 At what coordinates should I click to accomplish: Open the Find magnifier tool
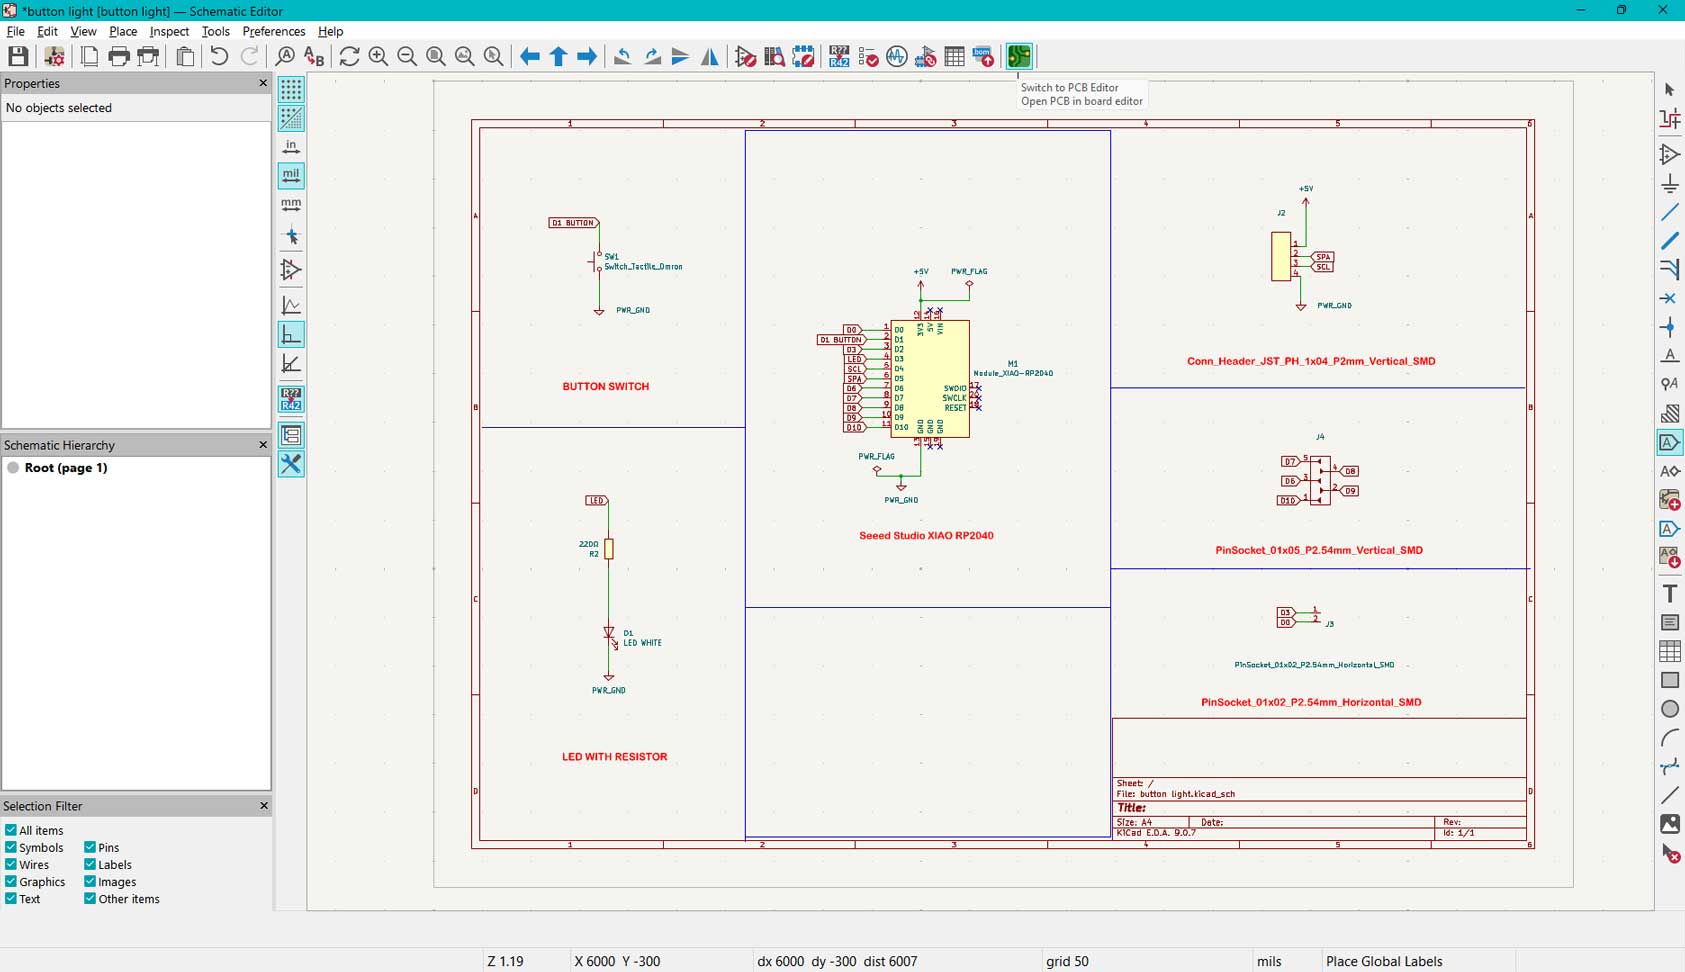pyautogui.click(x=285, y=56)
